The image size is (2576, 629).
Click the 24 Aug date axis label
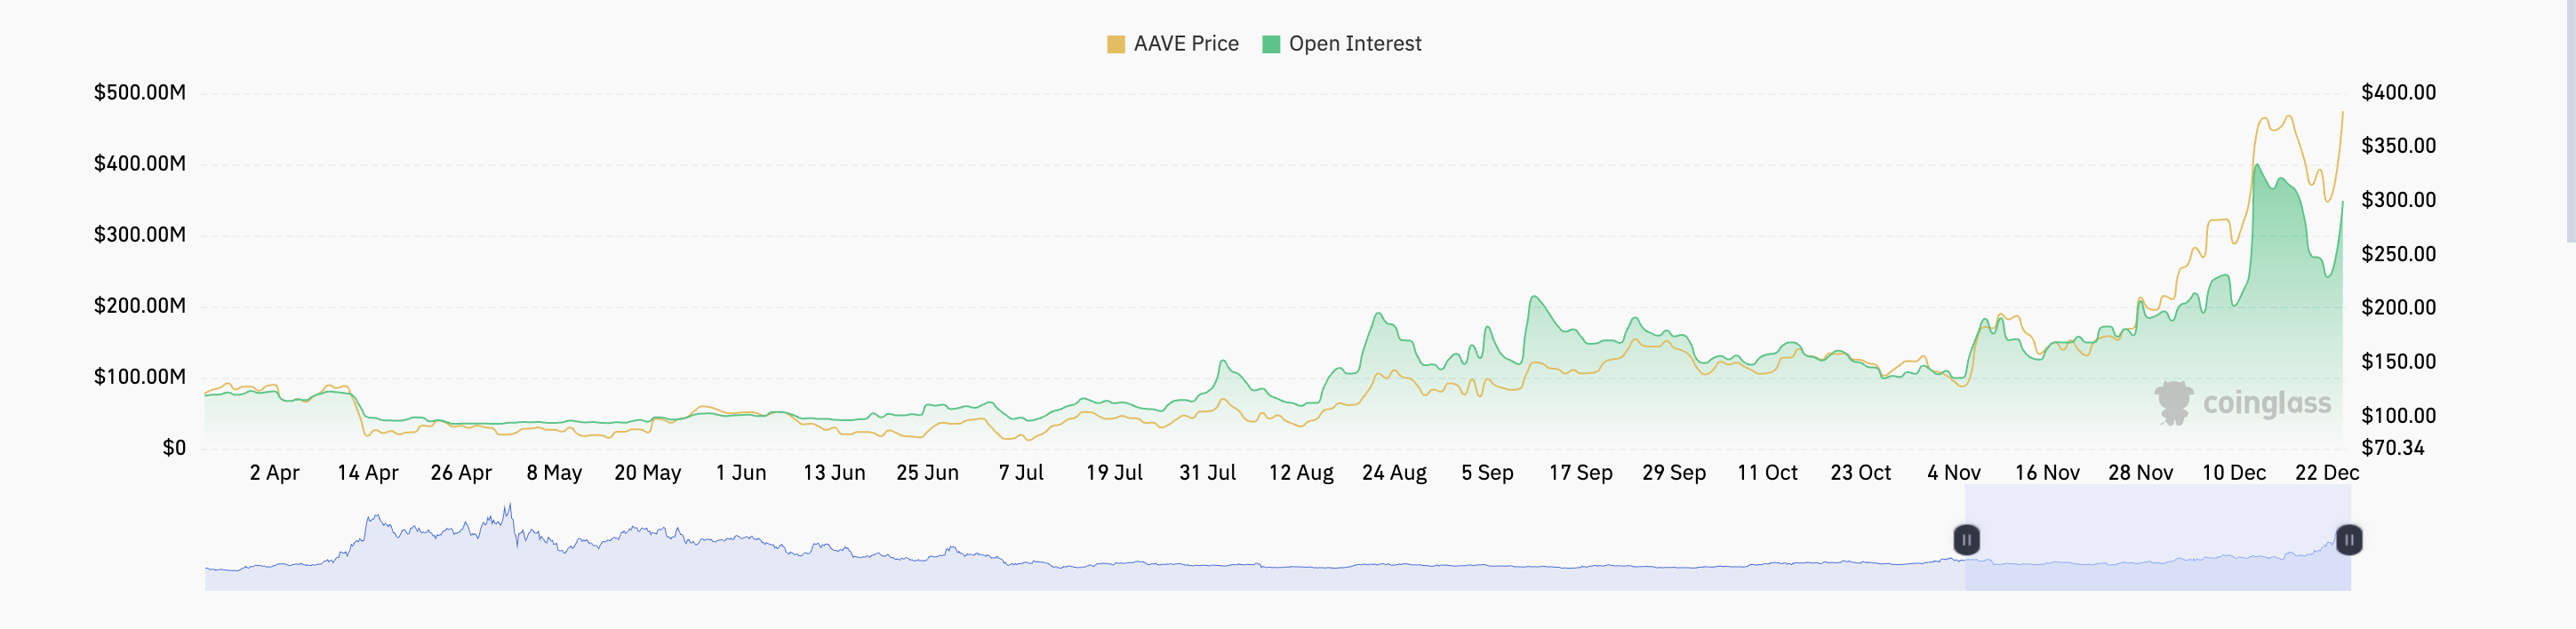(x=1394, y=473)
